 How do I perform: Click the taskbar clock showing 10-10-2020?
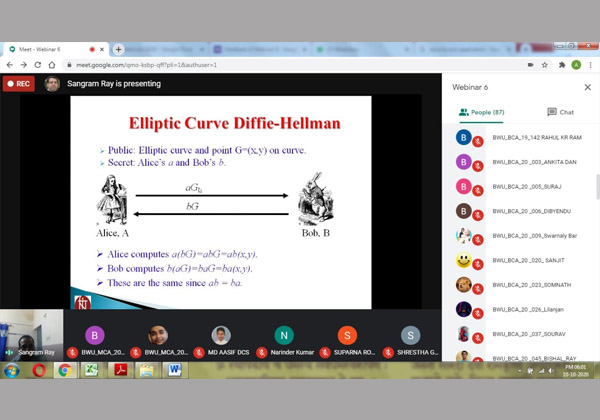(x=575, y=371)
